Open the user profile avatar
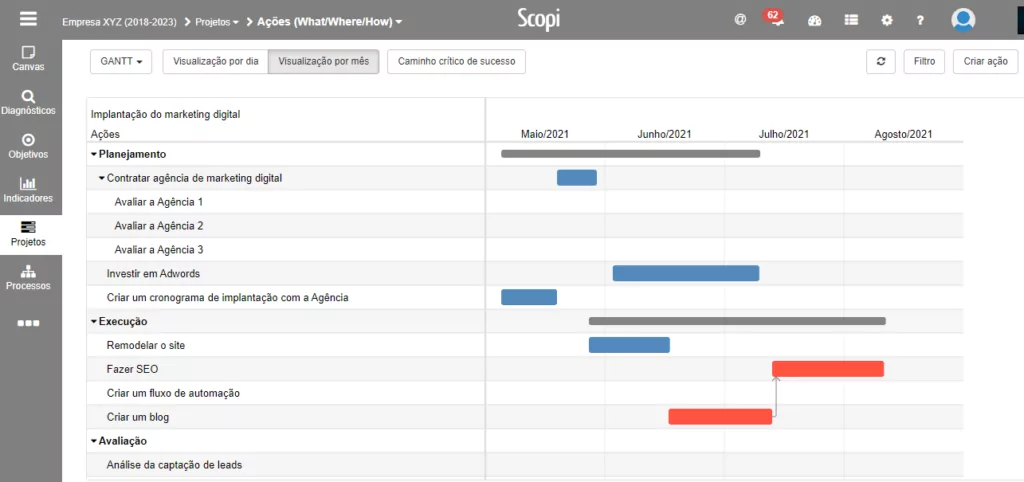Viewport: 1024px width, 482px height. 963,19
